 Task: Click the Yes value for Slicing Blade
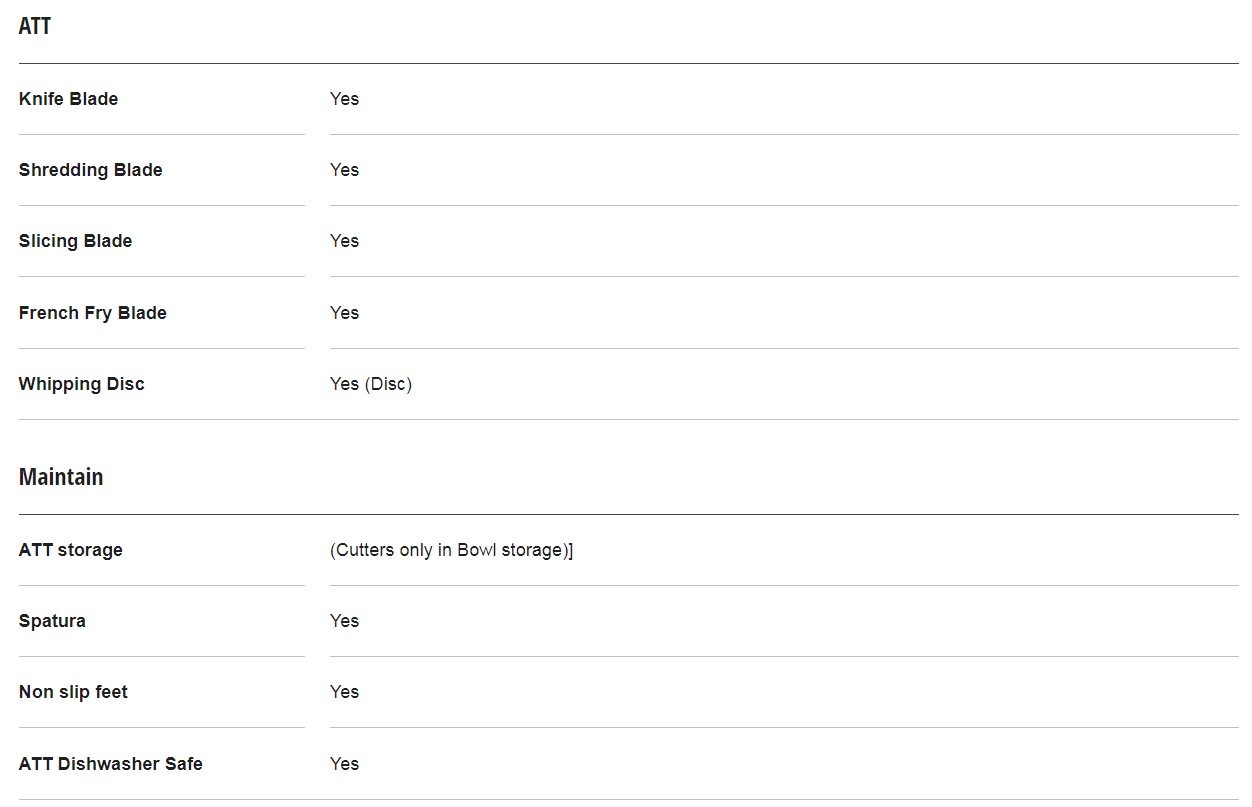344,241
